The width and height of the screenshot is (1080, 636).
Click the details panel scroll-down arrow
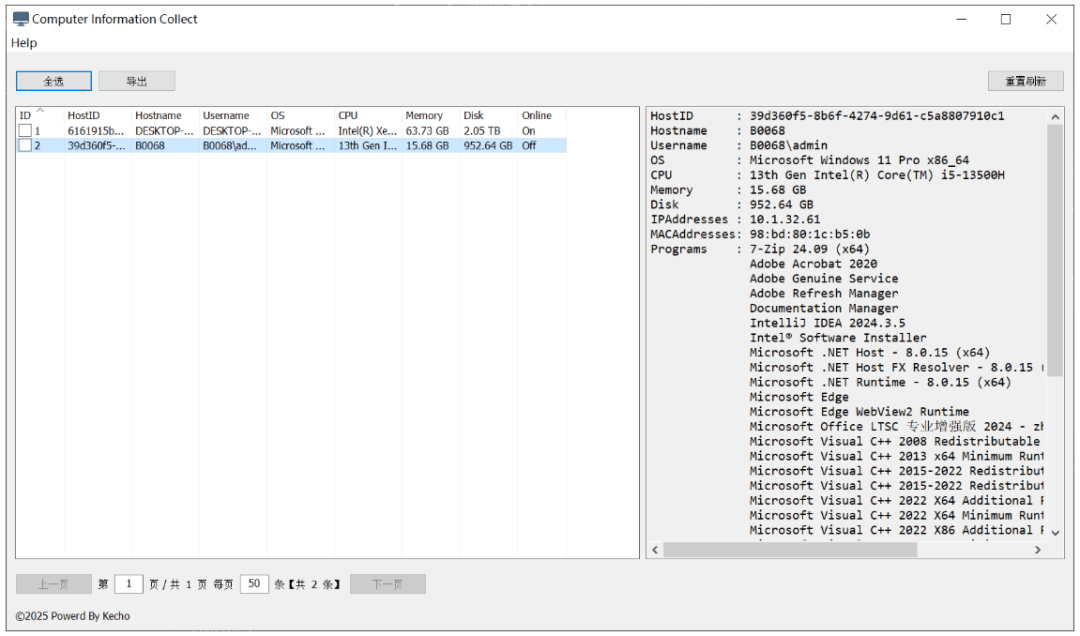click(1055, 533)
